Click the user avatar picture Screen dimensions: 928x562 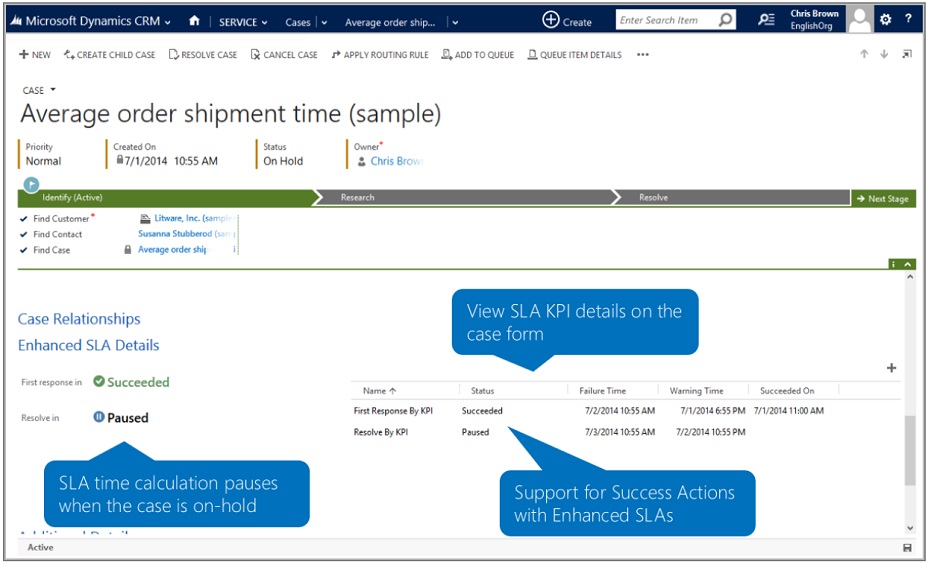[x=859, y=20]
